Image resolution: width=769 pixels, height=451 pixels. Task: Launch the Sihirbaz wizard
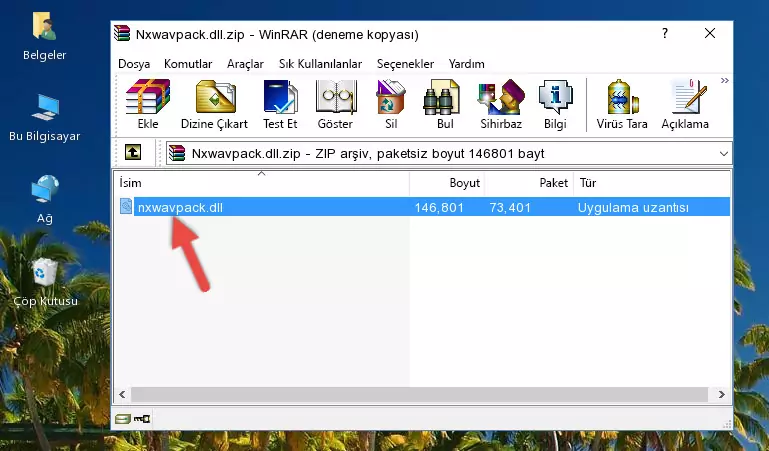(501, 97)
